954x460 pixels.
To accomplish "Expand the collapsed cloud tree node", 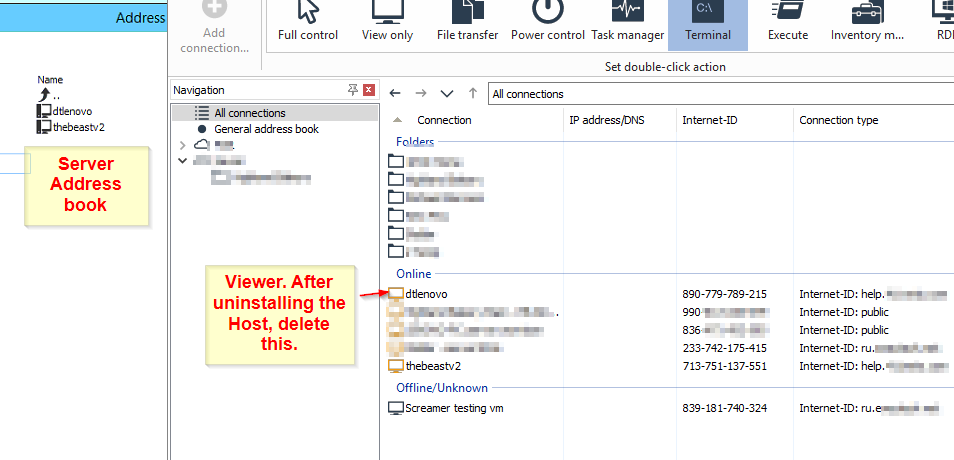I will click(182, 145).
